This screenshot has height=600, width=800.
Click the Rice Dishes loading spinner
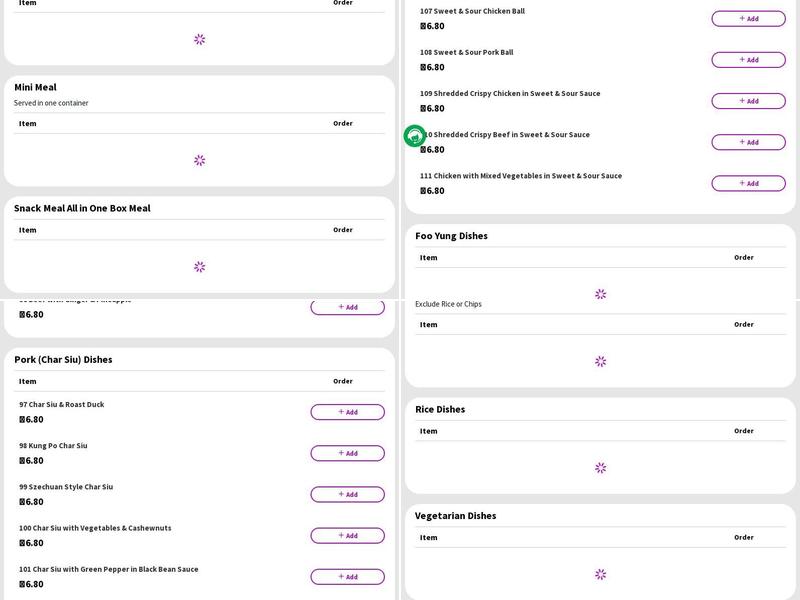pos(600,468)
